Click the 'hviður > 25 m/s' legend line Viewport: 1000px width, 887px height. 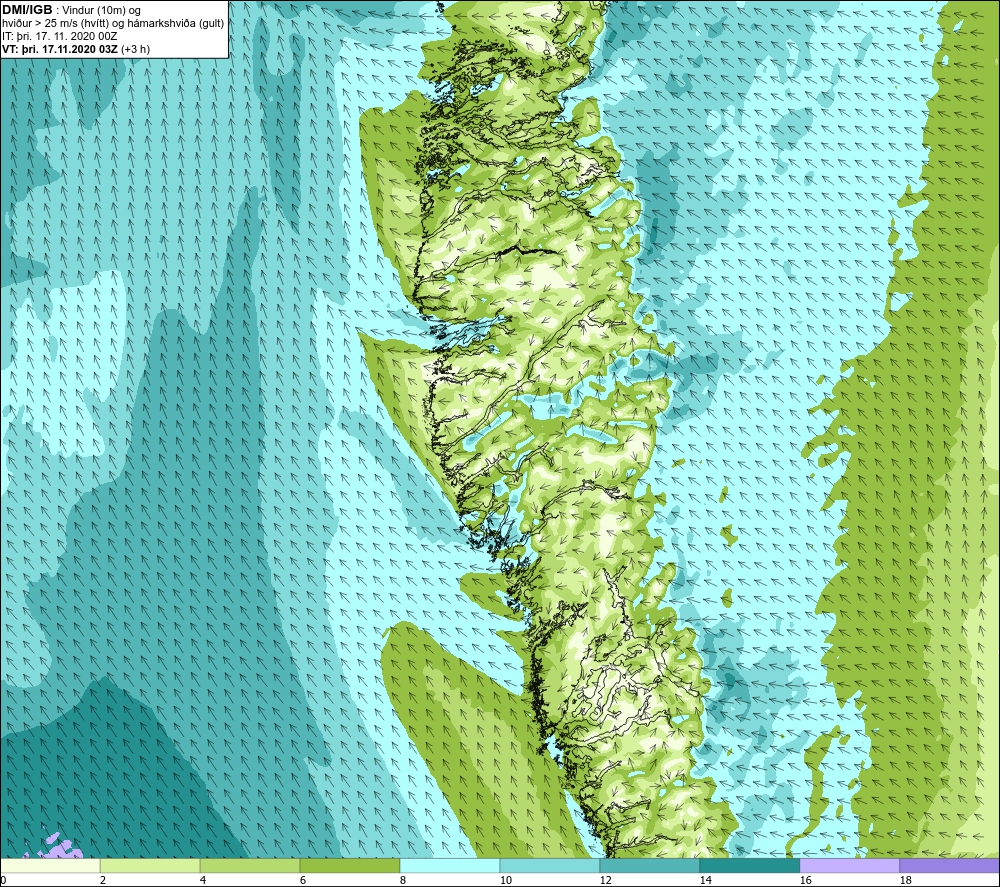(113, 24)
